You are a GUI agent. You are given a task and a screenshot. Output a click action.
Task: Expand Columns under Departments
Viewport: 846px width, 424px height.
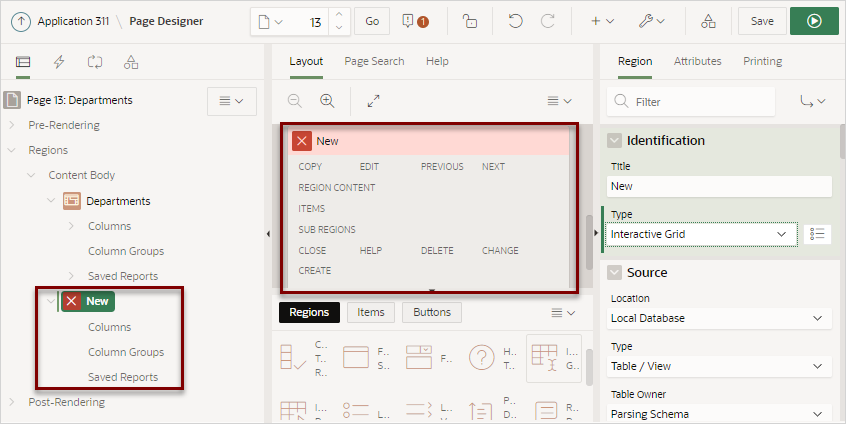[x=71, y=226]
